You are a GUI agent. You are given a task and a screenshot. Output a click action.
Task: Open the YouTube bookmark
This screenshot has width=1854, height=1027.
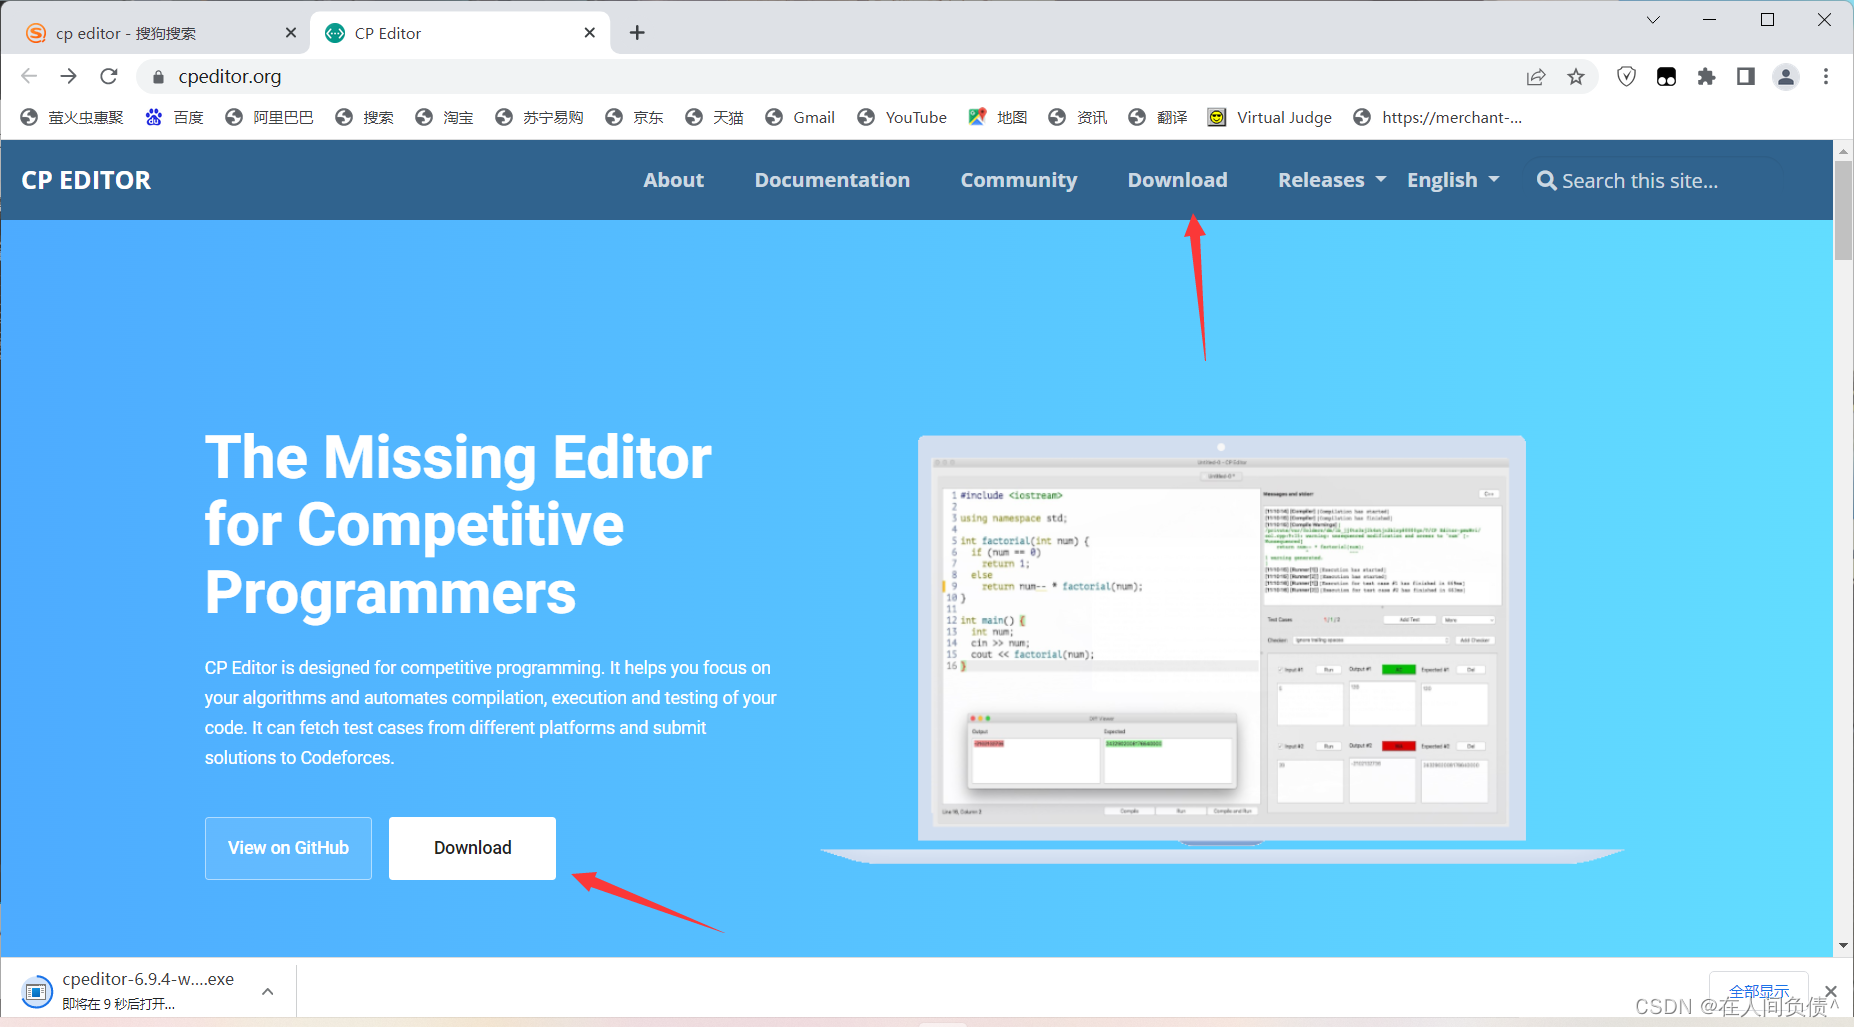pyautogui.click(x=902, y=117)
